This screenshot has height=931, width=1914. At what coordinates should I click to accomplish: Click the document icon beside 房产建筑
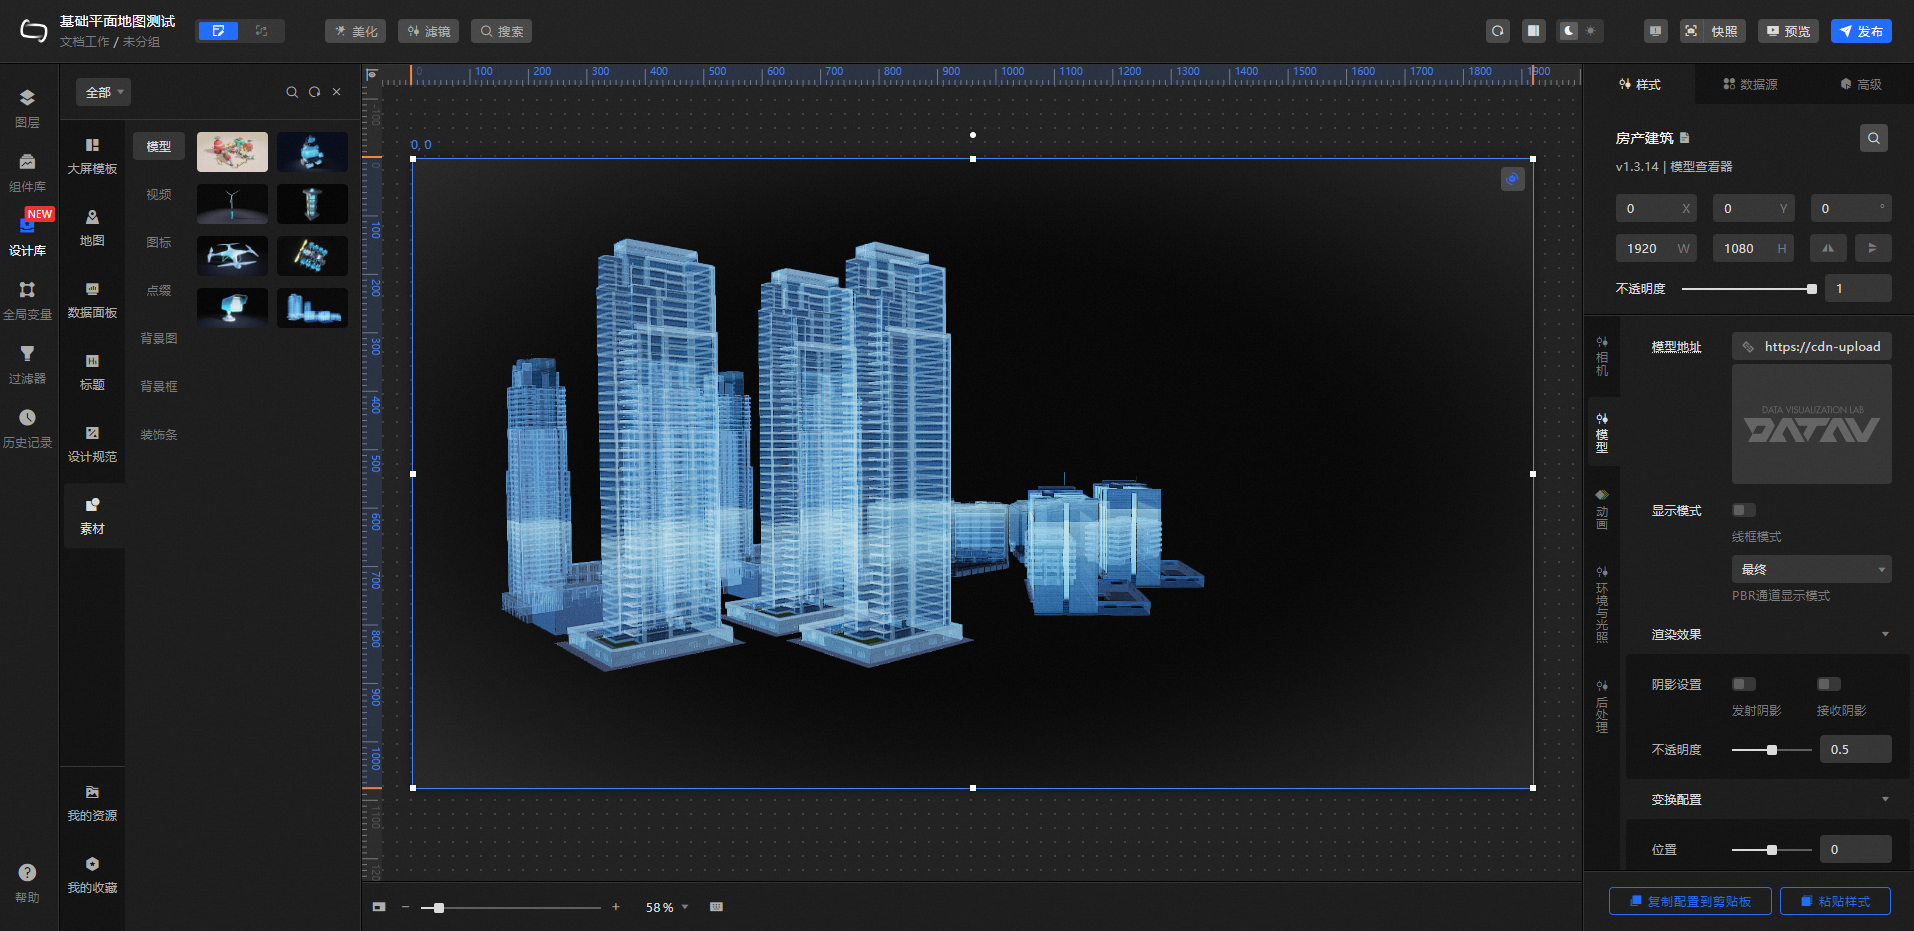pyautogui.click(x=1685, y=138)
